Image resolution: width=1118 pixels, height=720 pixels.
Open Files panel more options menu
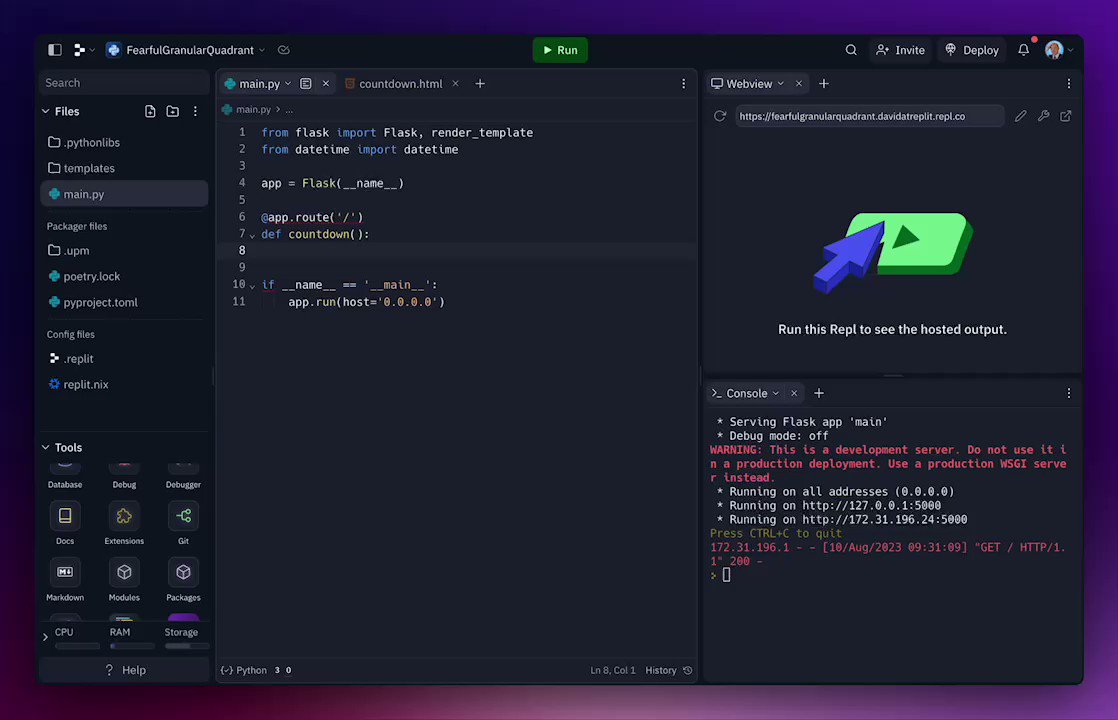(x=195, y=111)
